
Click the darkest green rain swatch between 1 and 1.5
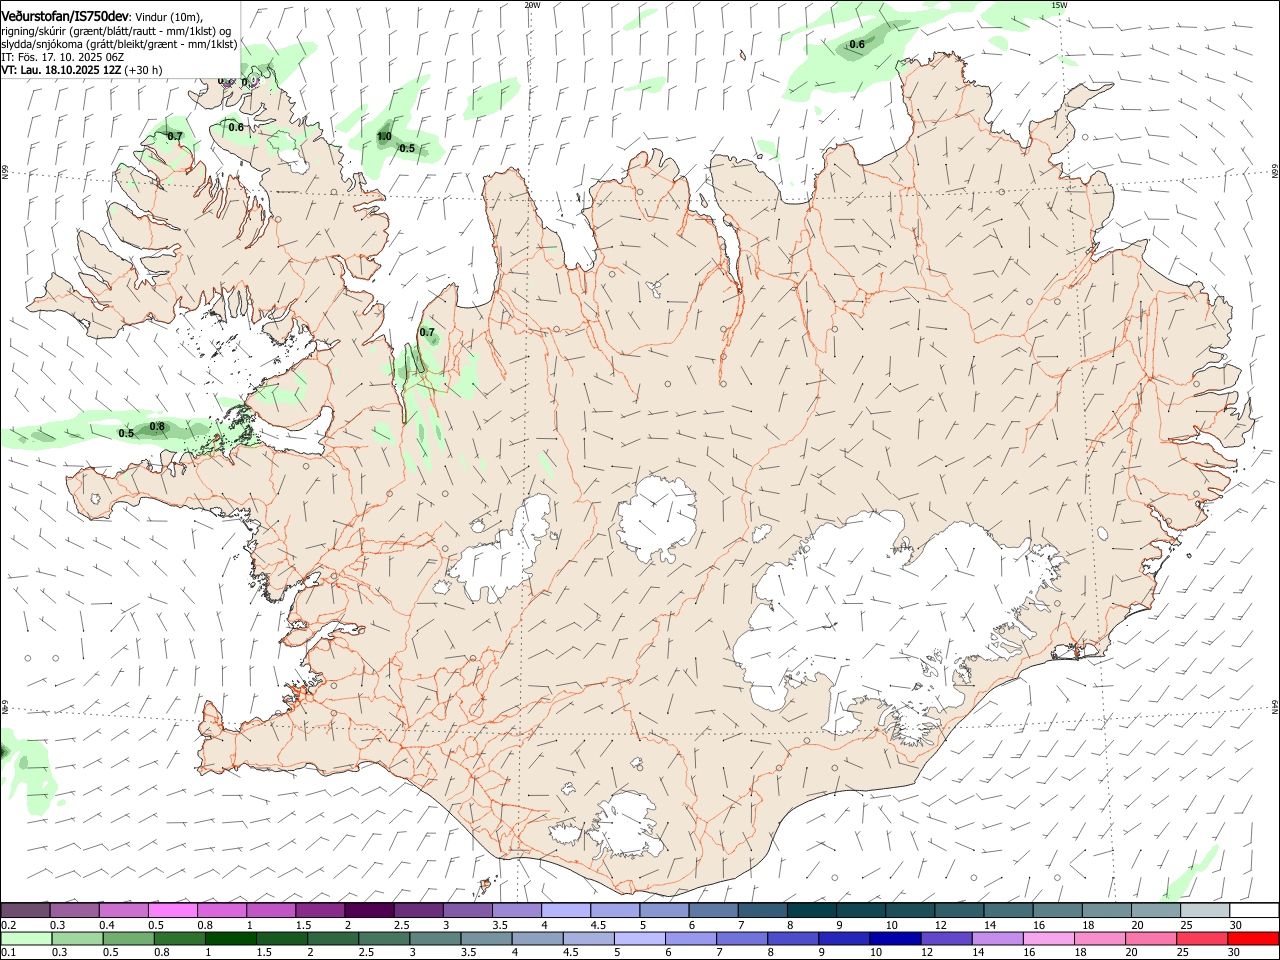(230, 938)
